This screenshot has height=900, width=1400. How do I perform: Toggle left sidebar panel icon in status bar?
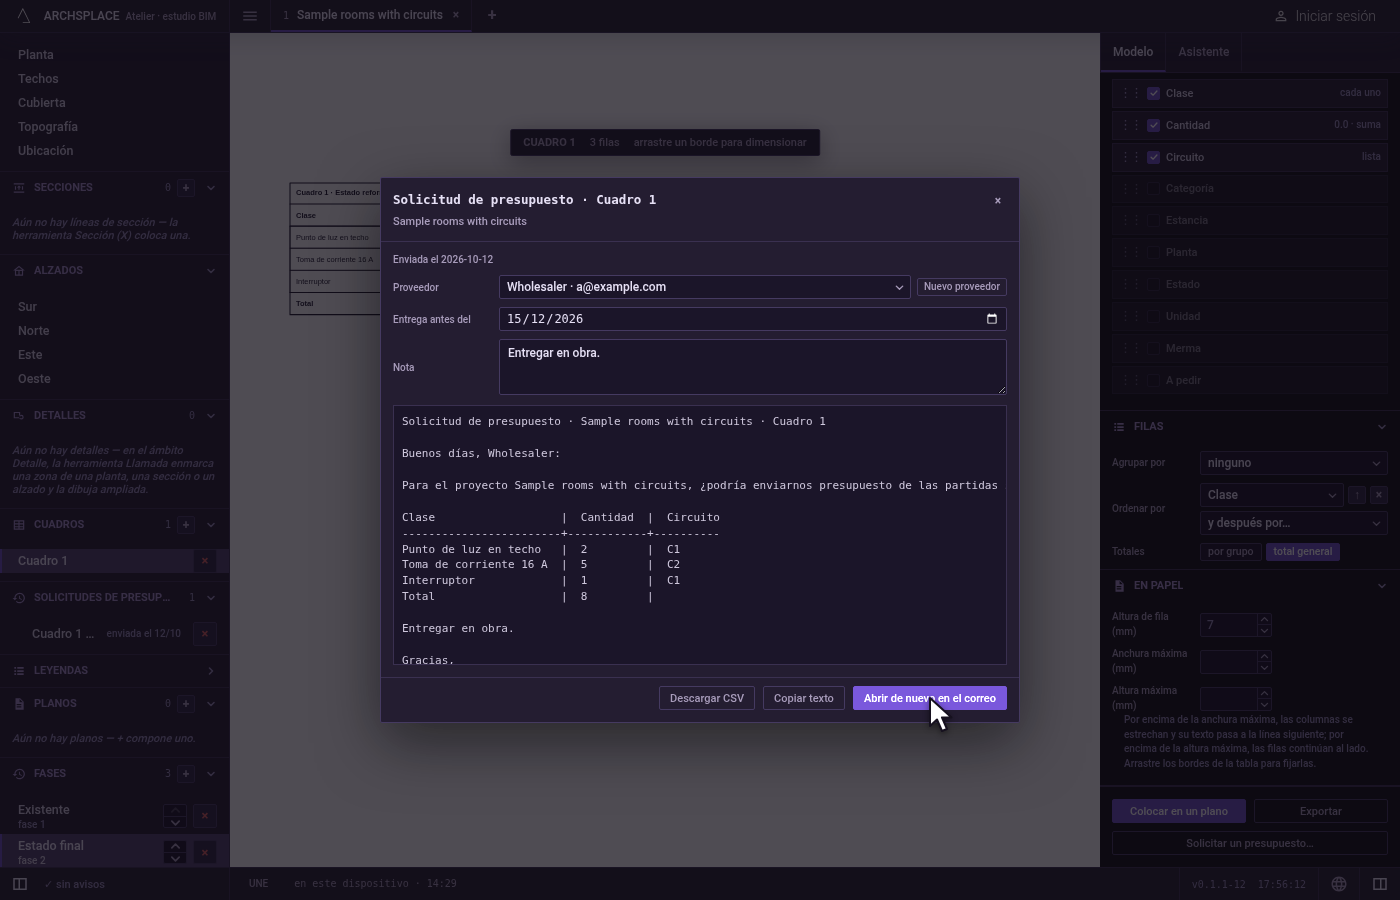point(20,884)
